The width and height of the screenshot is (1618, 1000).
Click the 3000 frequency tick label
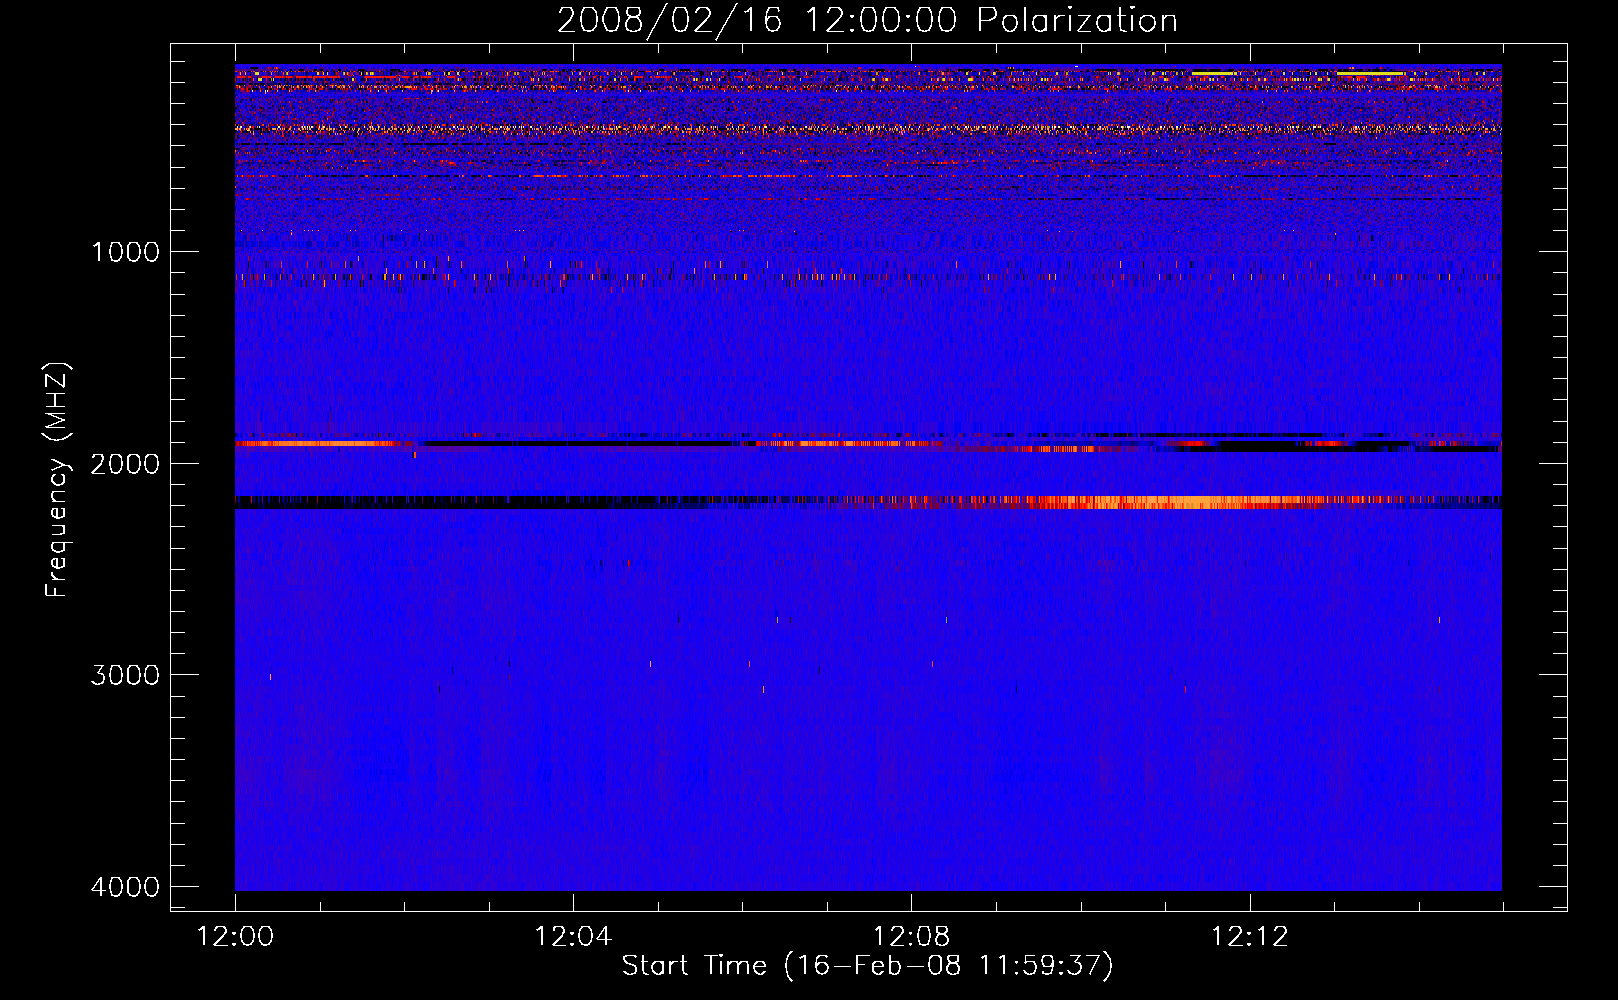(x=125, y=675)
